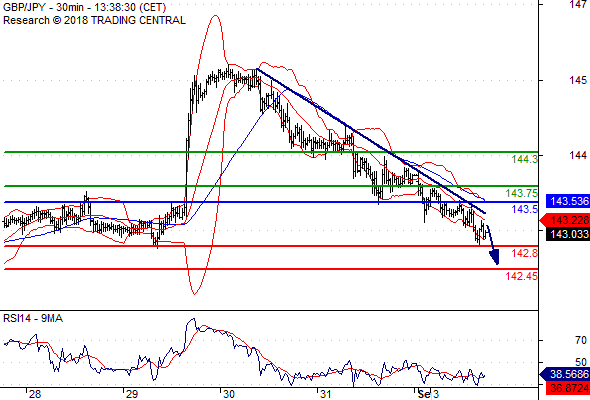Click the RSI 70 level label
Viewport: 590px width, 400px height.
click(x=581, y=340)
